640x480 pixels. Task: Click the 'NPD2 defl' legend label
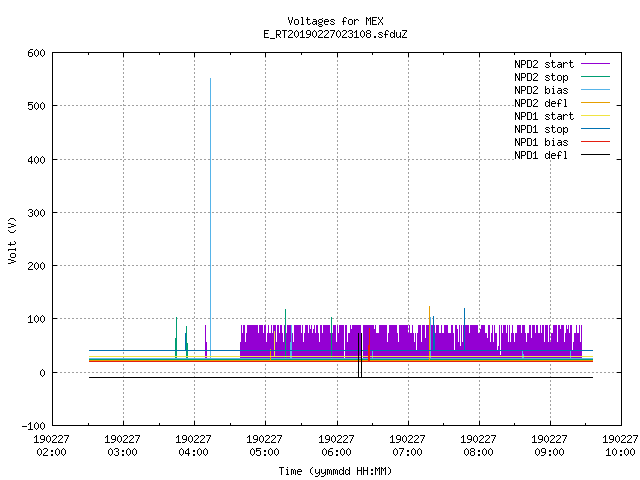541,103
